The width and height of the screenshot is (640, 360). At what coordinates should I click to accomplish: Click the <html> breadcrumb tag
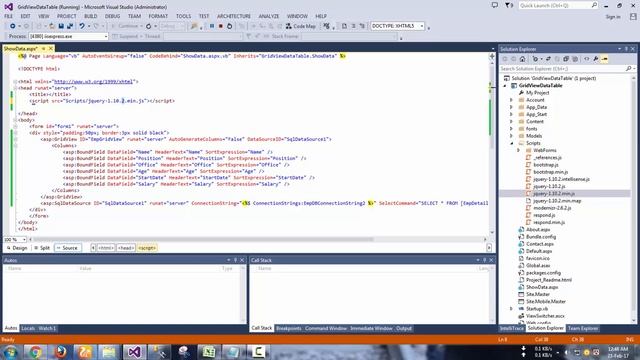pyautogui.click(x=106, y=248)
